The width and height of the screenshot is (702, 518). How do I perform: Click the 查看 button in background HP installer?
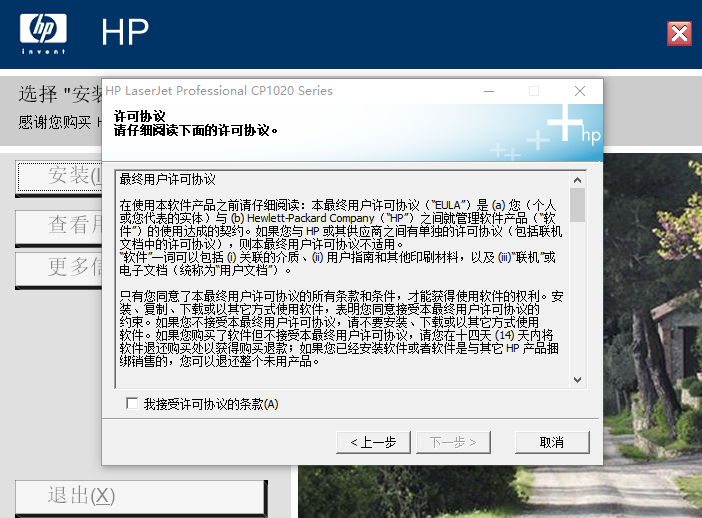60,227
